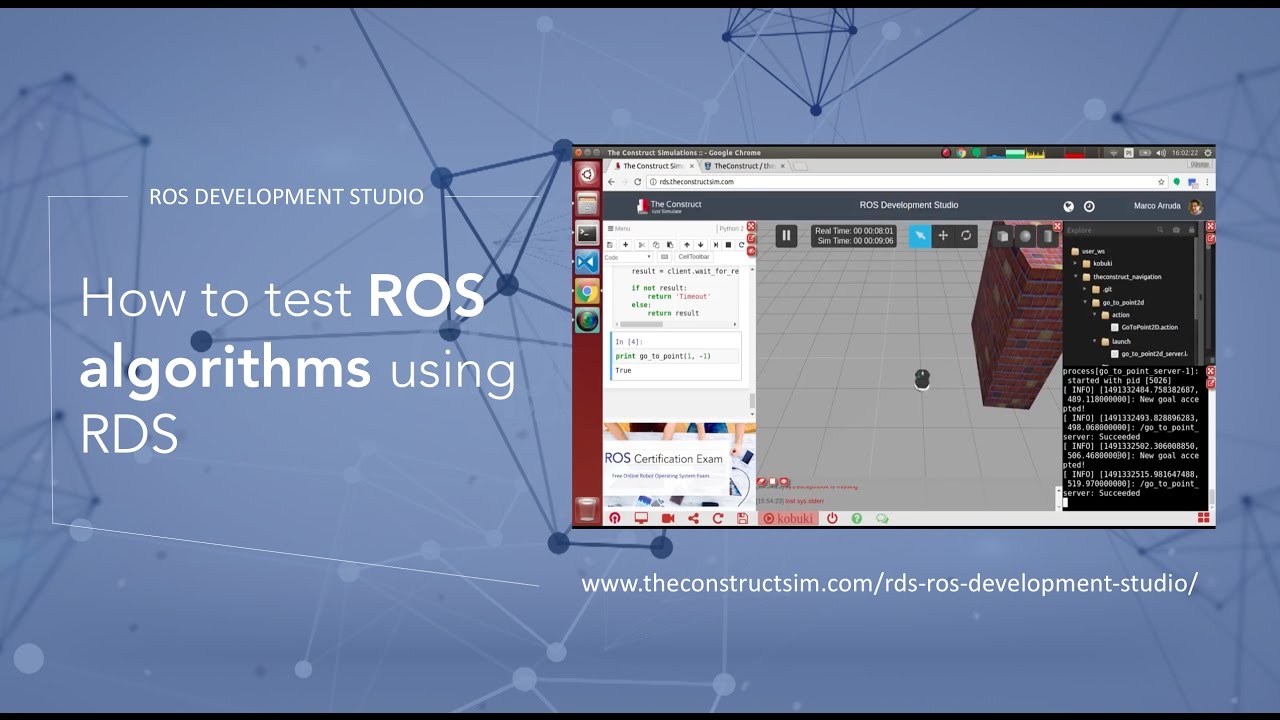Collapse the theconstruct_navigation folder
1280x720 pixels.
(x=1075, y=276)
